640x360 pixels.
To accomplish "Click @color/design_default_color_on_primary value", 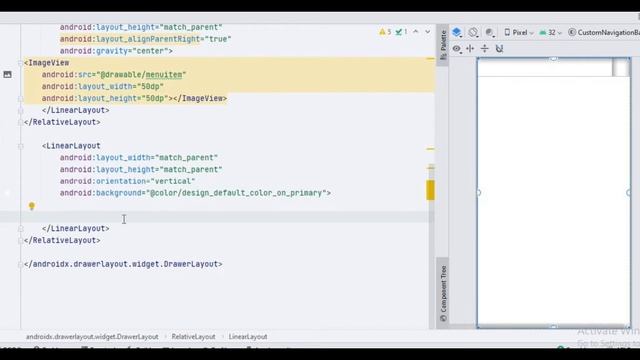I will (x=236, y=193).
